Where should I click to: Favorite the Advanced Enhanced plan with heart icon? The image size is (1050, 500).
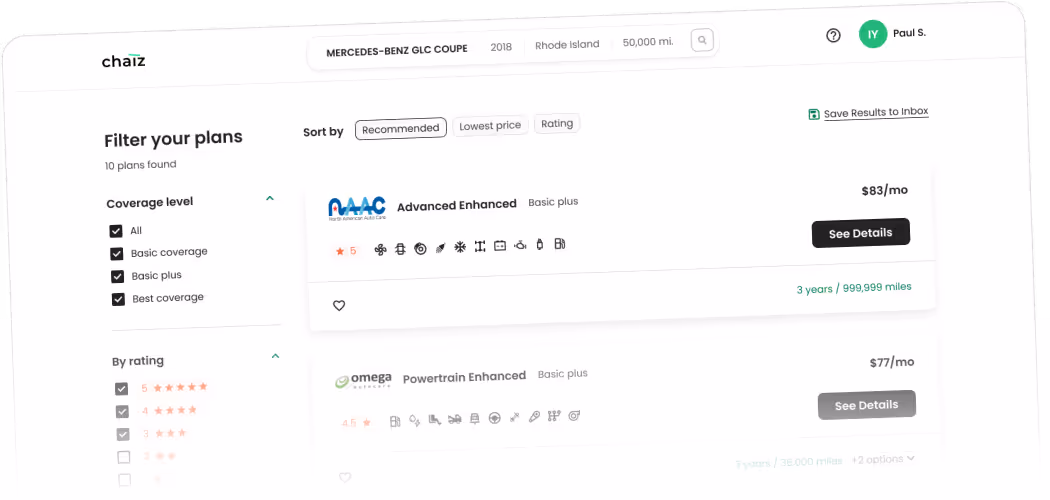coord(339,305)
